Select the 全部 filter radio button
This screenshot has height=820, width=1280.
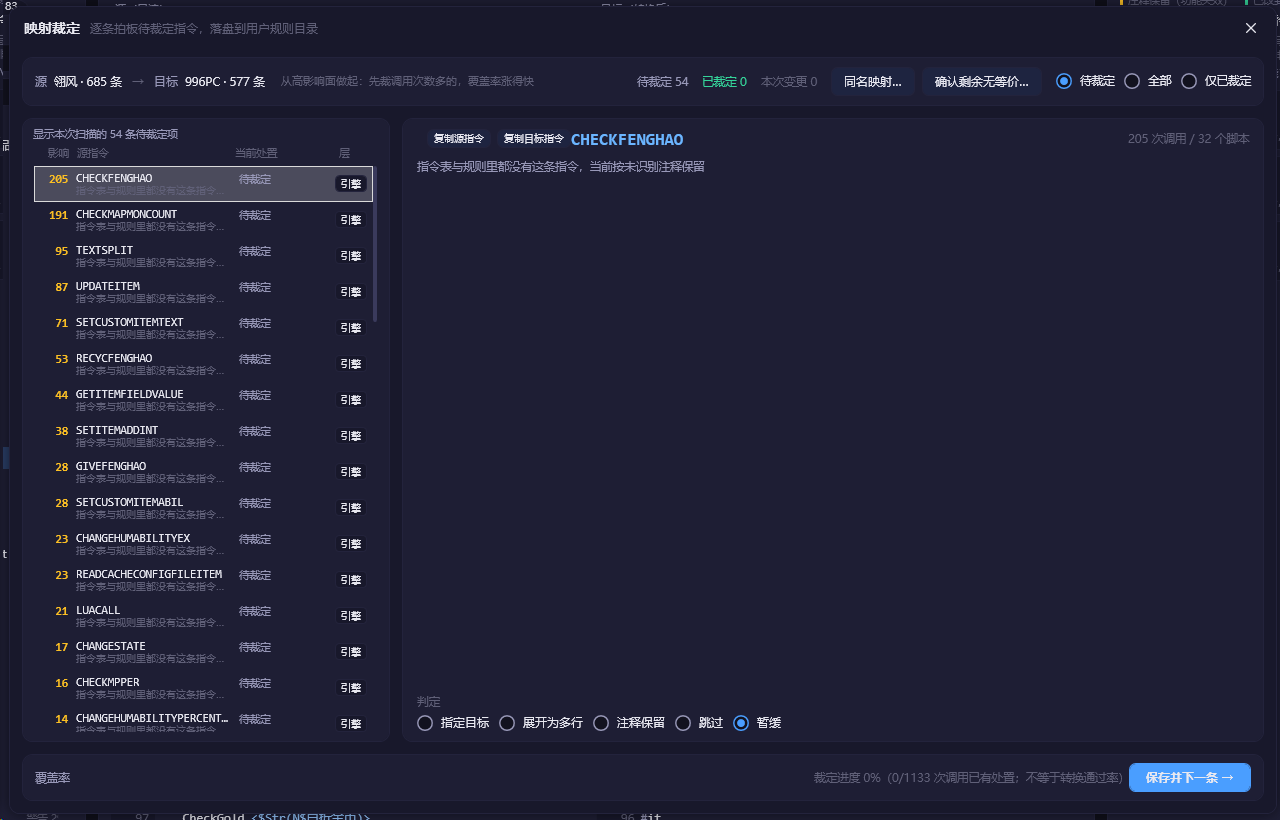tap(1132, 81)
